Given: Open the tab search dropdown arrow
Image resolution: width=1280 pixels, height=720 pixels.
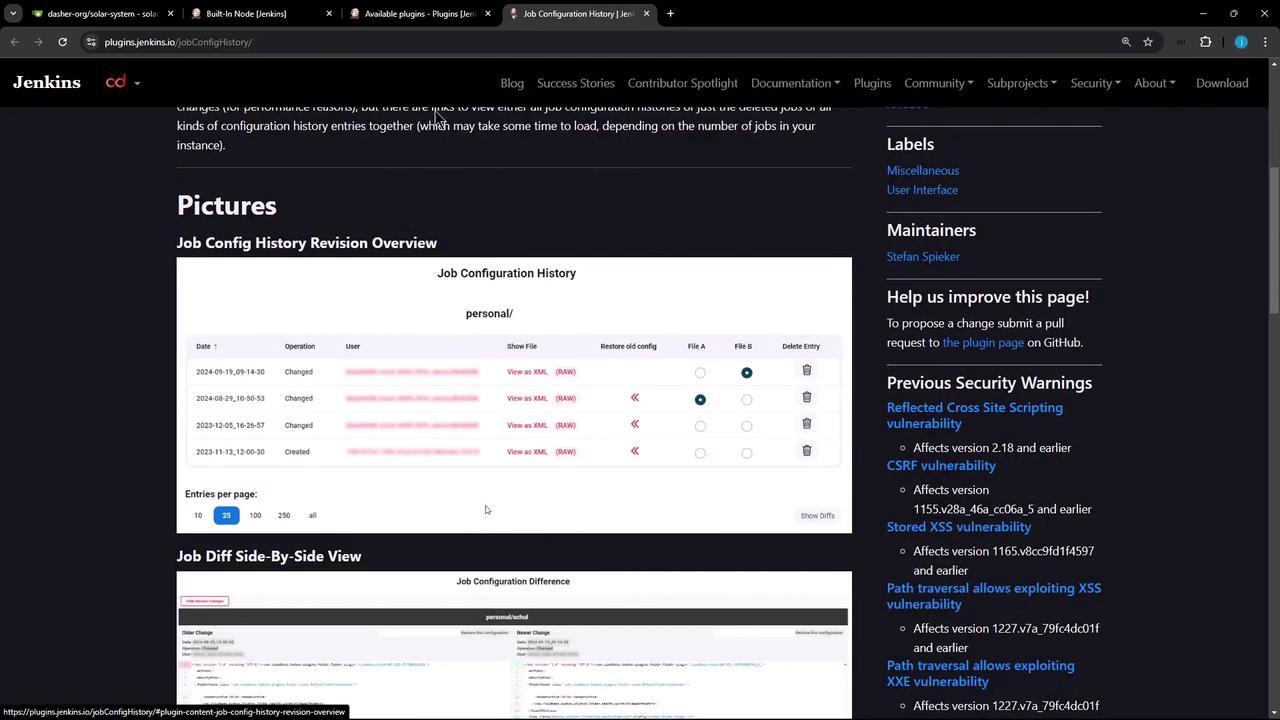Looking at the screenshot, I should click(13, 14).
